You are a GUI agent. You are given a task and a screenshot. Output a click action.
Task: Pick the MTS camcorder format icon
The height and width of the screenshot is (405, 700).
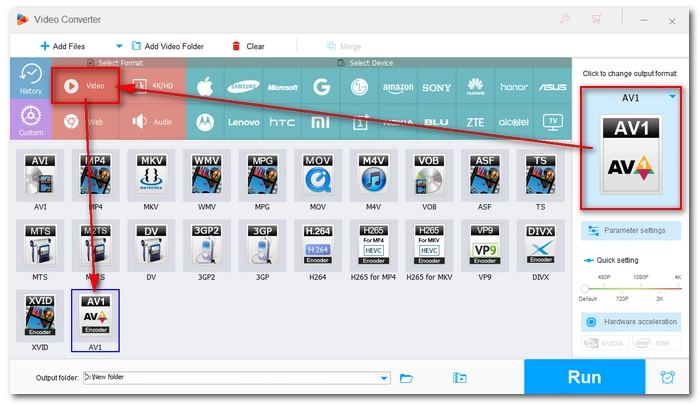tap(40, 245)
